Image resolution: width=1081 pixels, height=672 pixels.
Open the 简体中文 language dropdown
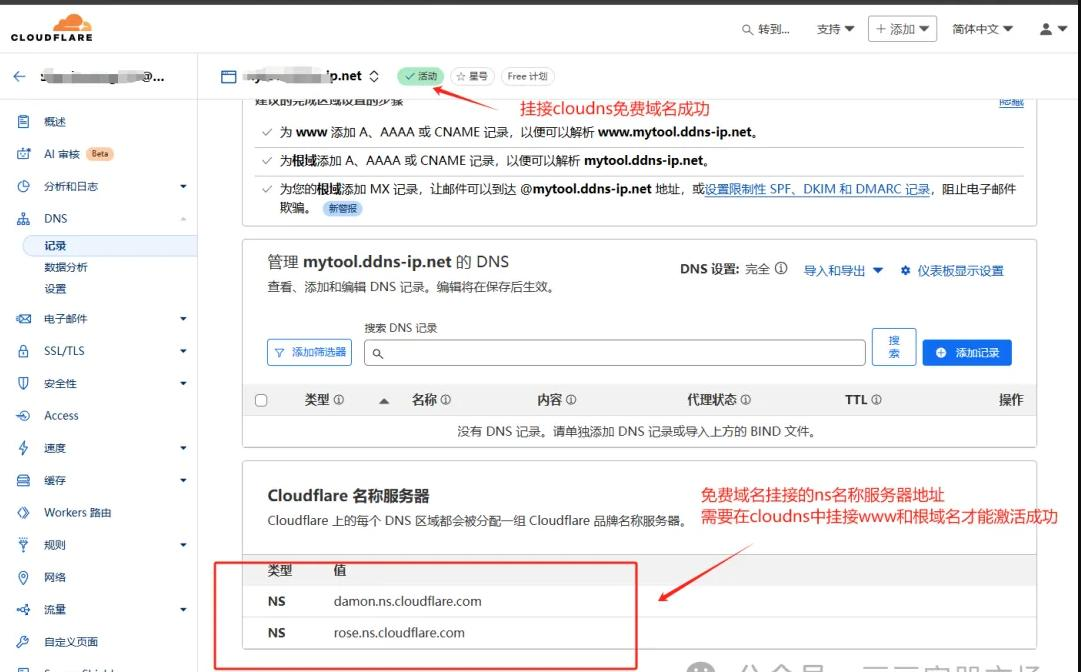982,29
